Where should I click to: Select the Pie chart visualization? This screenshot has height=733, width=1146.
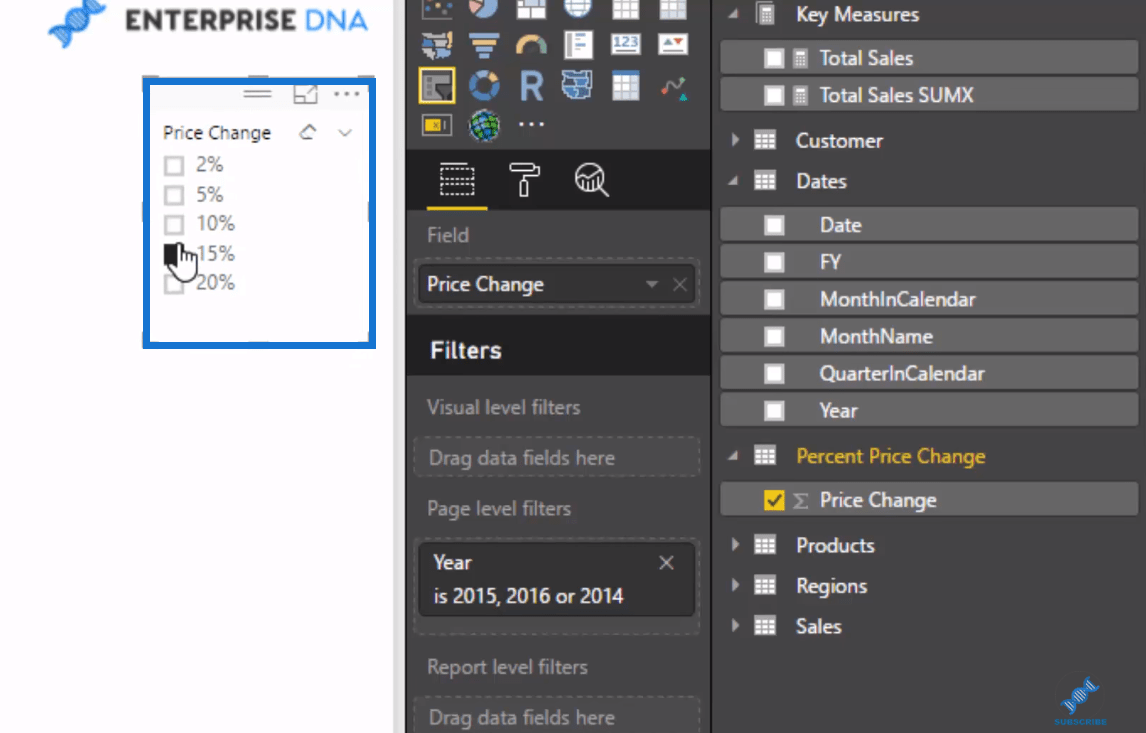click(484, 9)
